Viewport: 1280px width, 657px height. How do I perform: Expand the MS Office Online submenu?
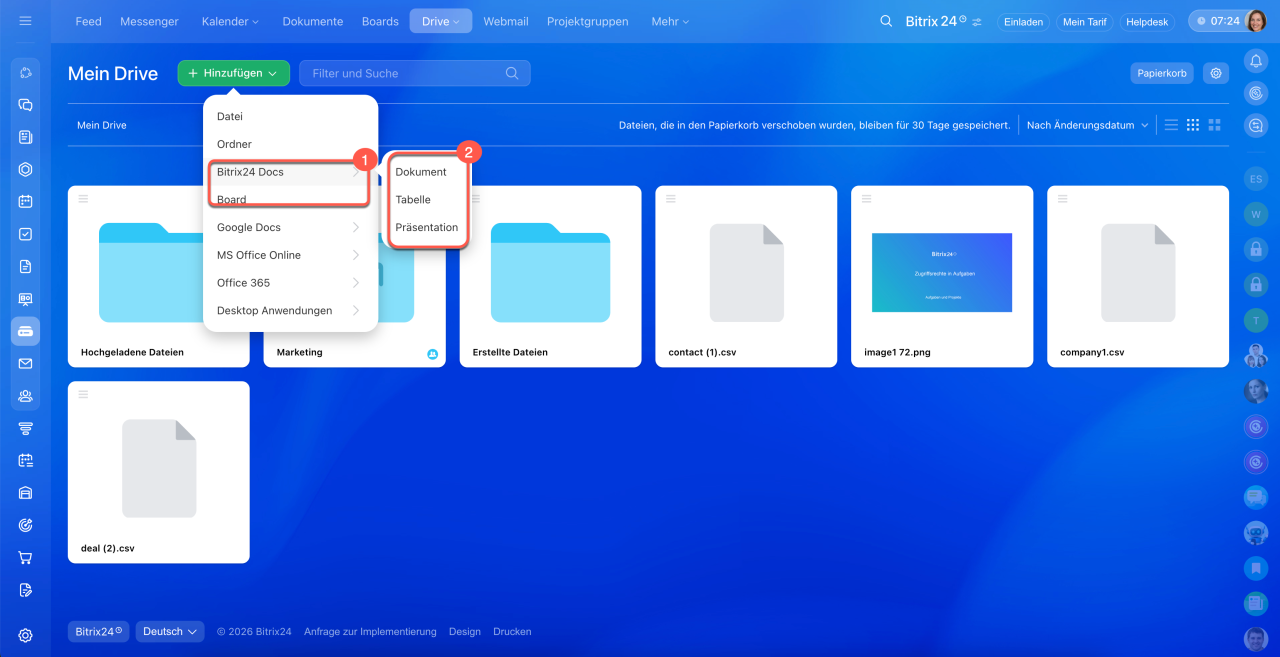(x=290, y=255)
